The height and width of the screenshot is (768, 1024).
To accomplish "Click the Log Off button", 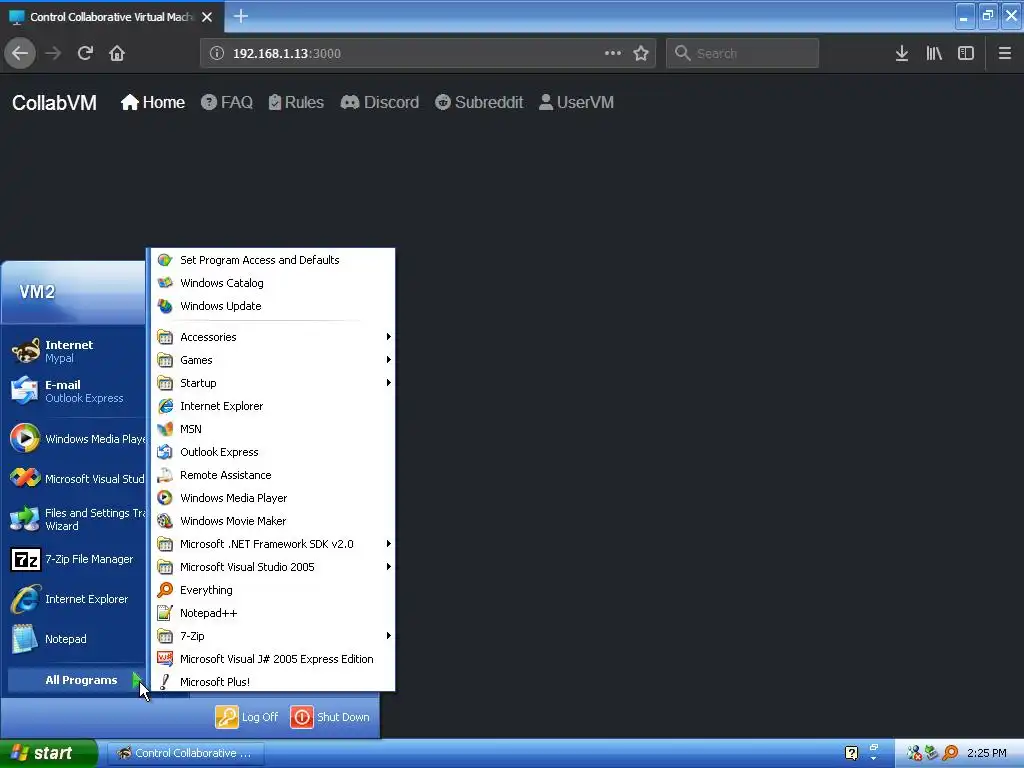I will pyautogui.click(x=247, y=716).
